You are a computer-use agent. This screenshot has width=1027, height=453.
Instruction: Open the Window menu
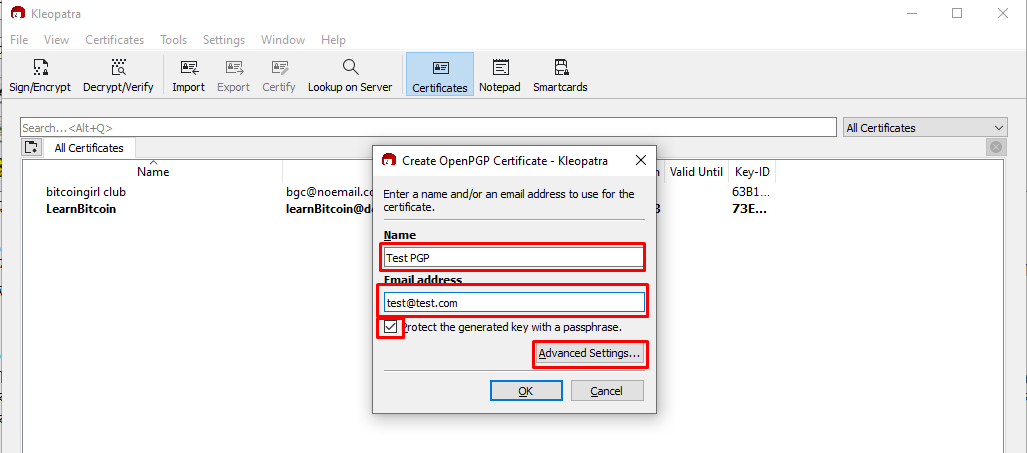[x=283, y=40]
